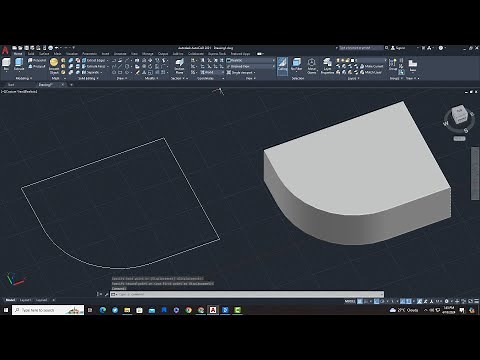This screenshot has height=360, width=480.
Task: Toggle the grid display in status bar
Action: (360, 301)
